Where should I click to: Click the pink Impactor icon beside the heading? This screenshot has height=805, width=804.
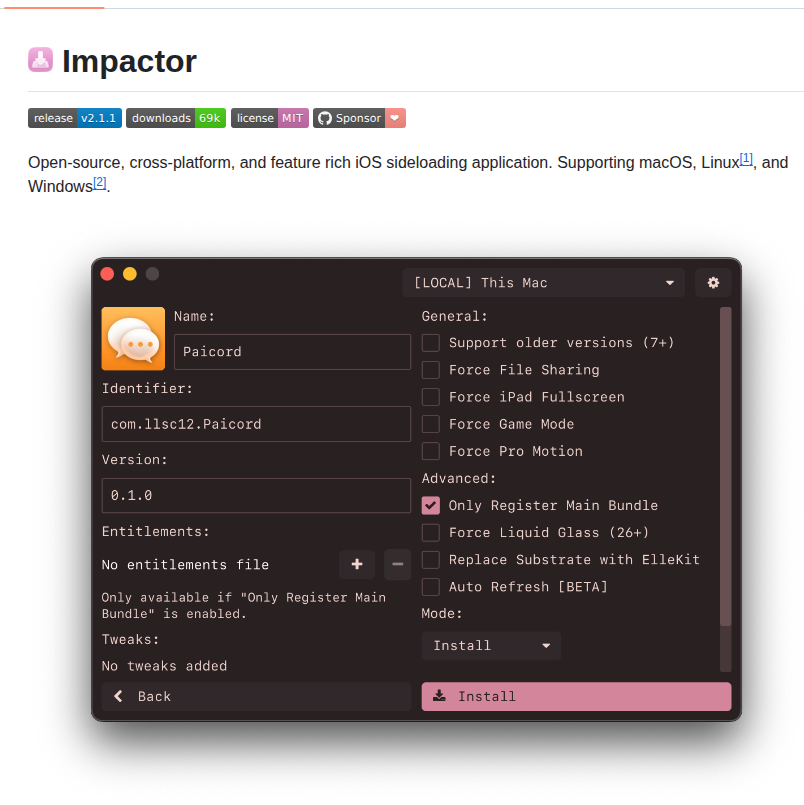point(38,60)
